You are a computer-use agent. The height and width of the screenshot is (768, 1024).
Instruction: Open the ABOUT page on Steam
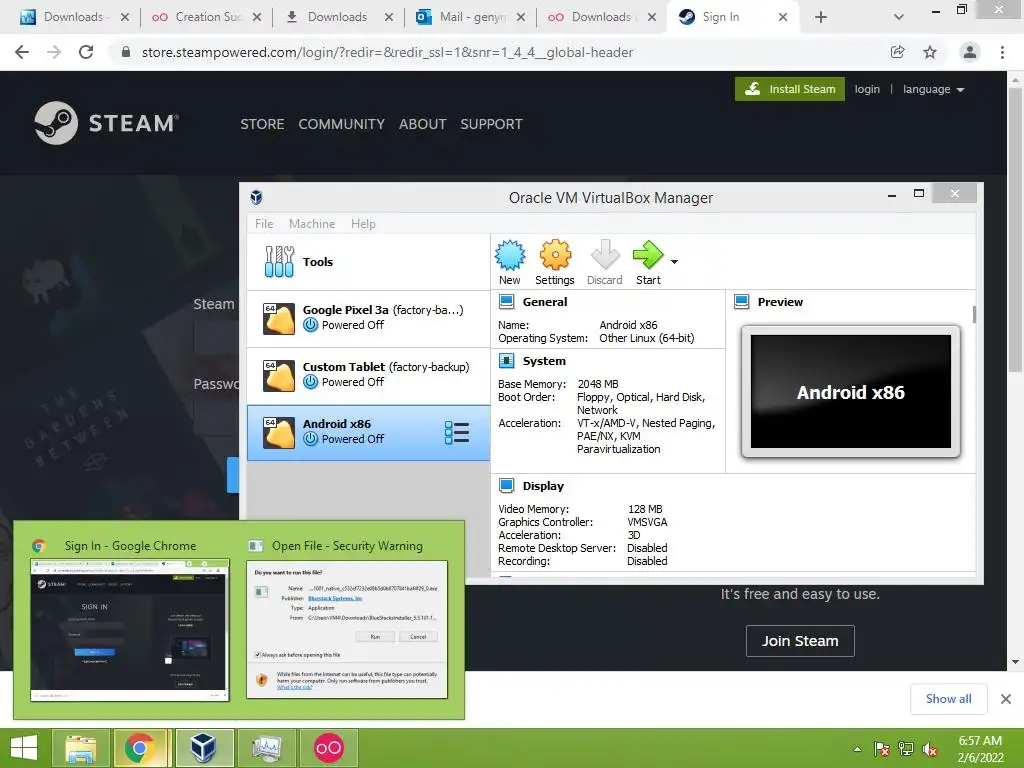(x=423, y=124)
